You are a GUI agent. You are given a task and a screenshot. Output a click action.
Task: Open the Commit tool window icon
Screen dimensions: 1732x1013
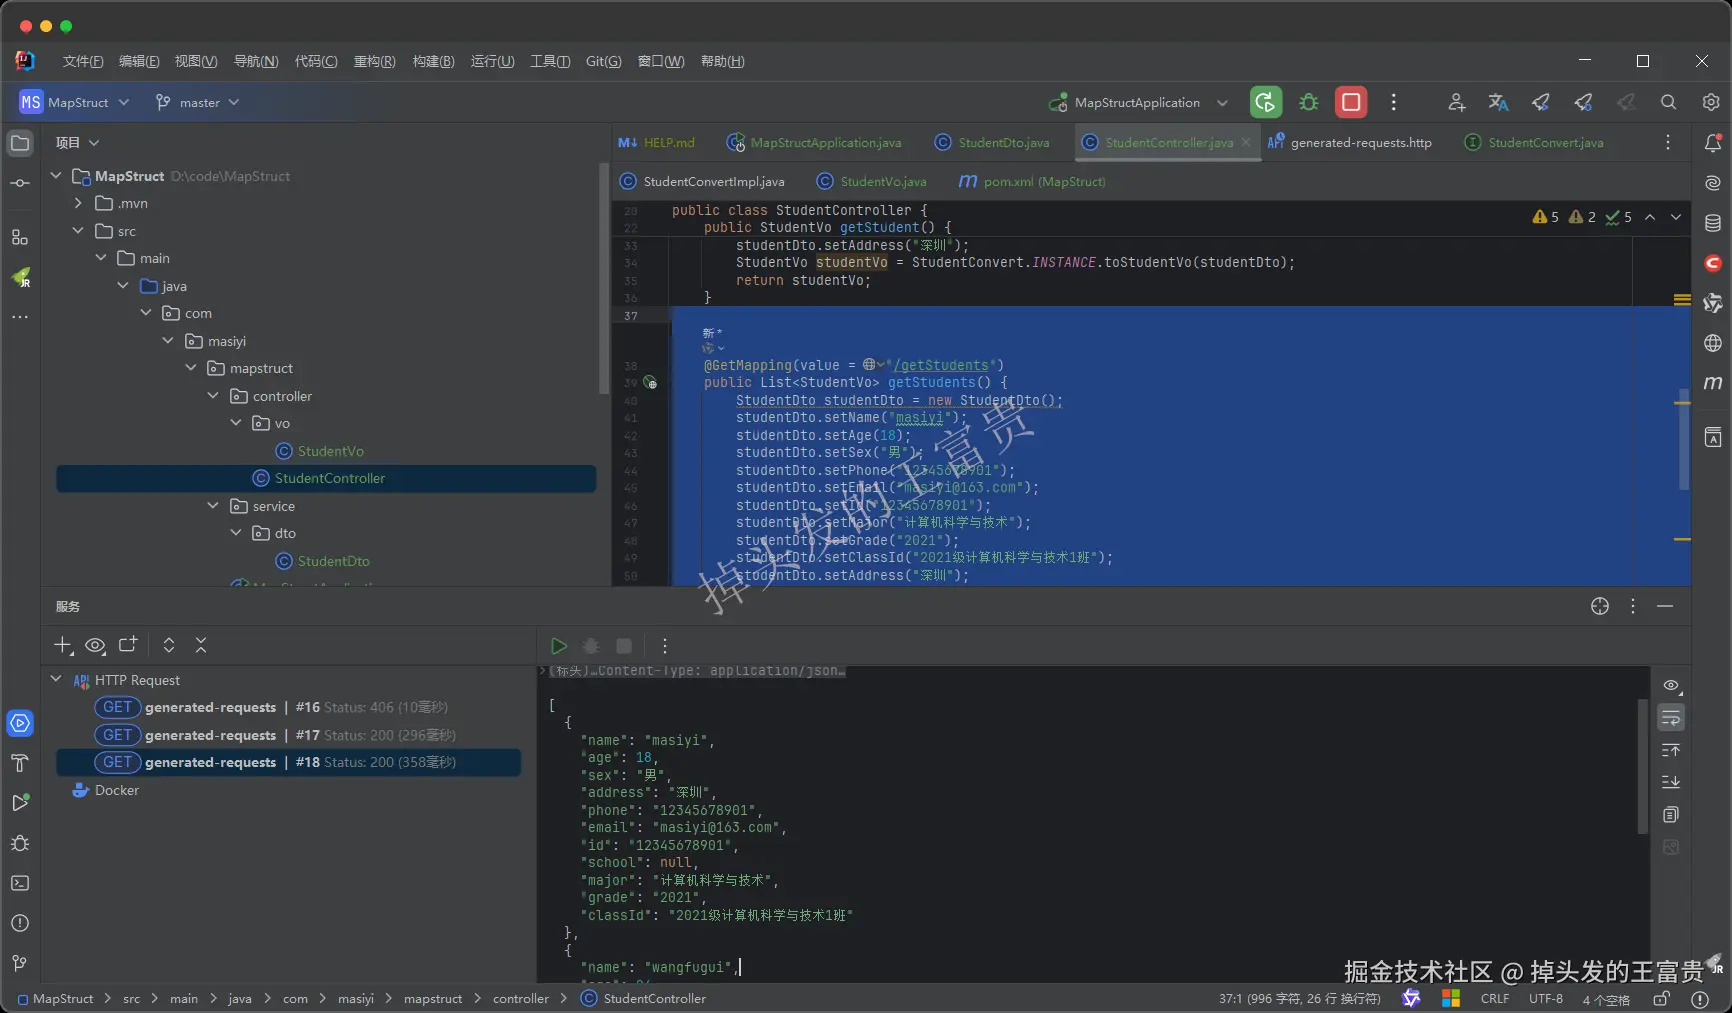pos(20,183)
